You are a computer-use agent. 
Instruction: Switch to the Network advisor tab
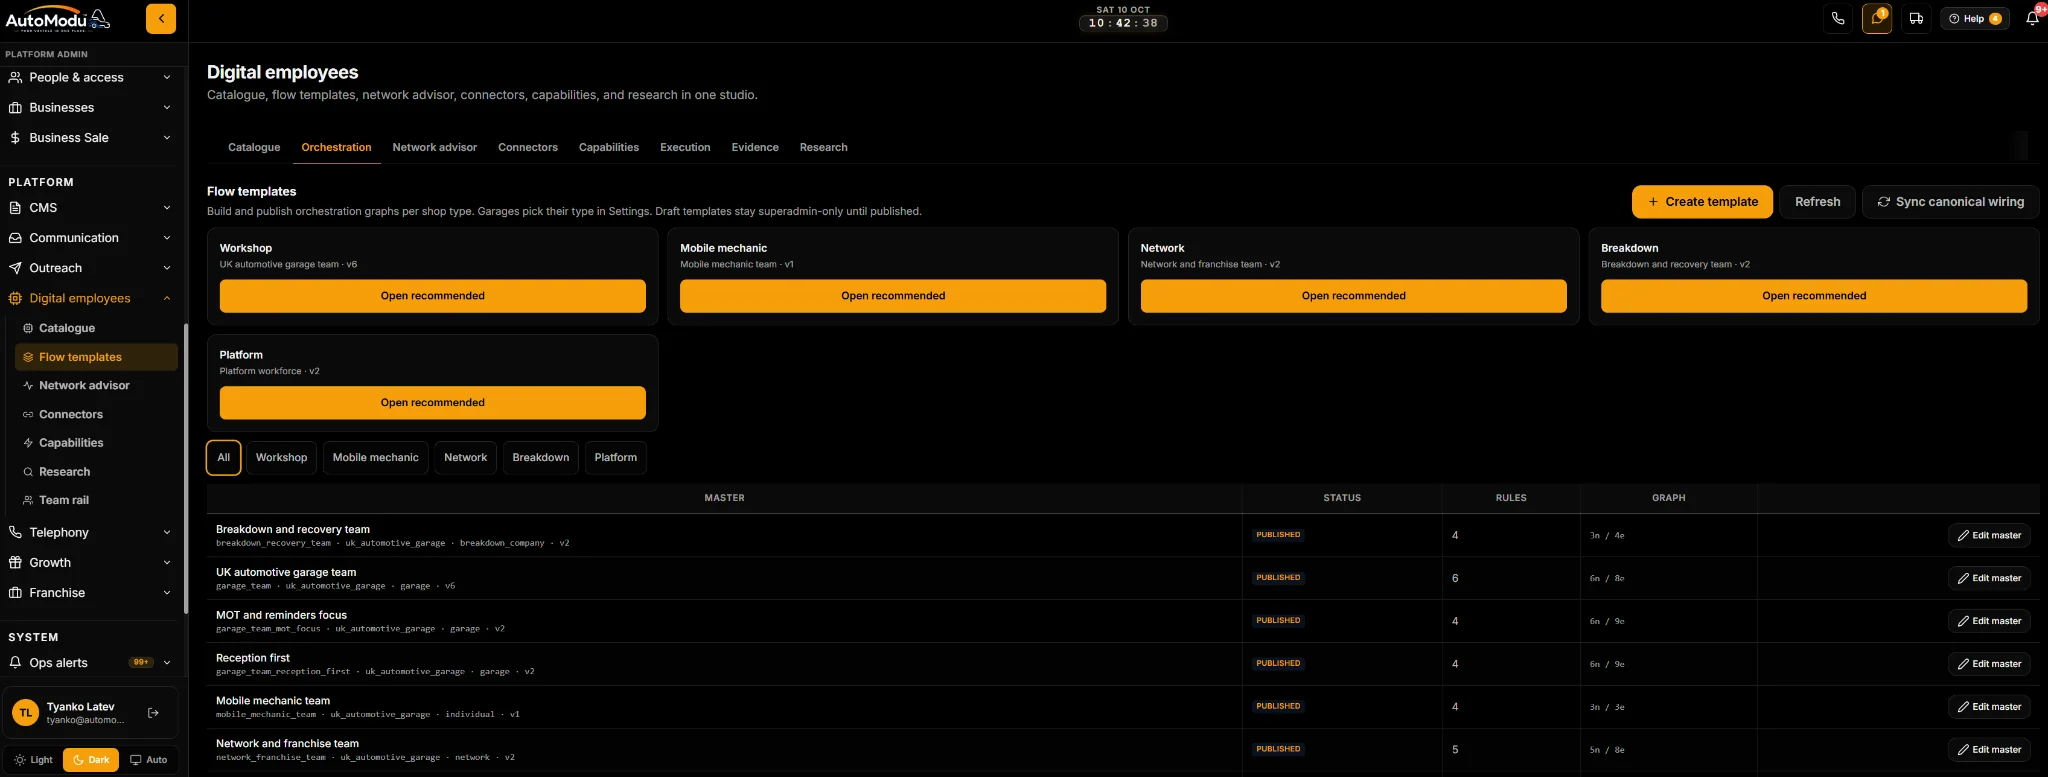[434, 147]
